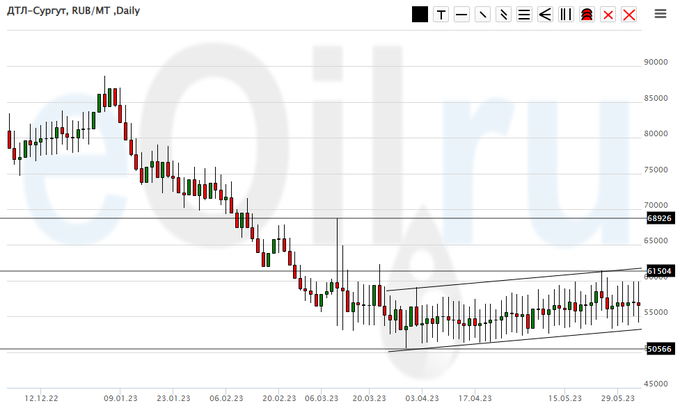Click the 29.05.23 date axis label
This screenshot has width=680, height=408.
[617, 395]
